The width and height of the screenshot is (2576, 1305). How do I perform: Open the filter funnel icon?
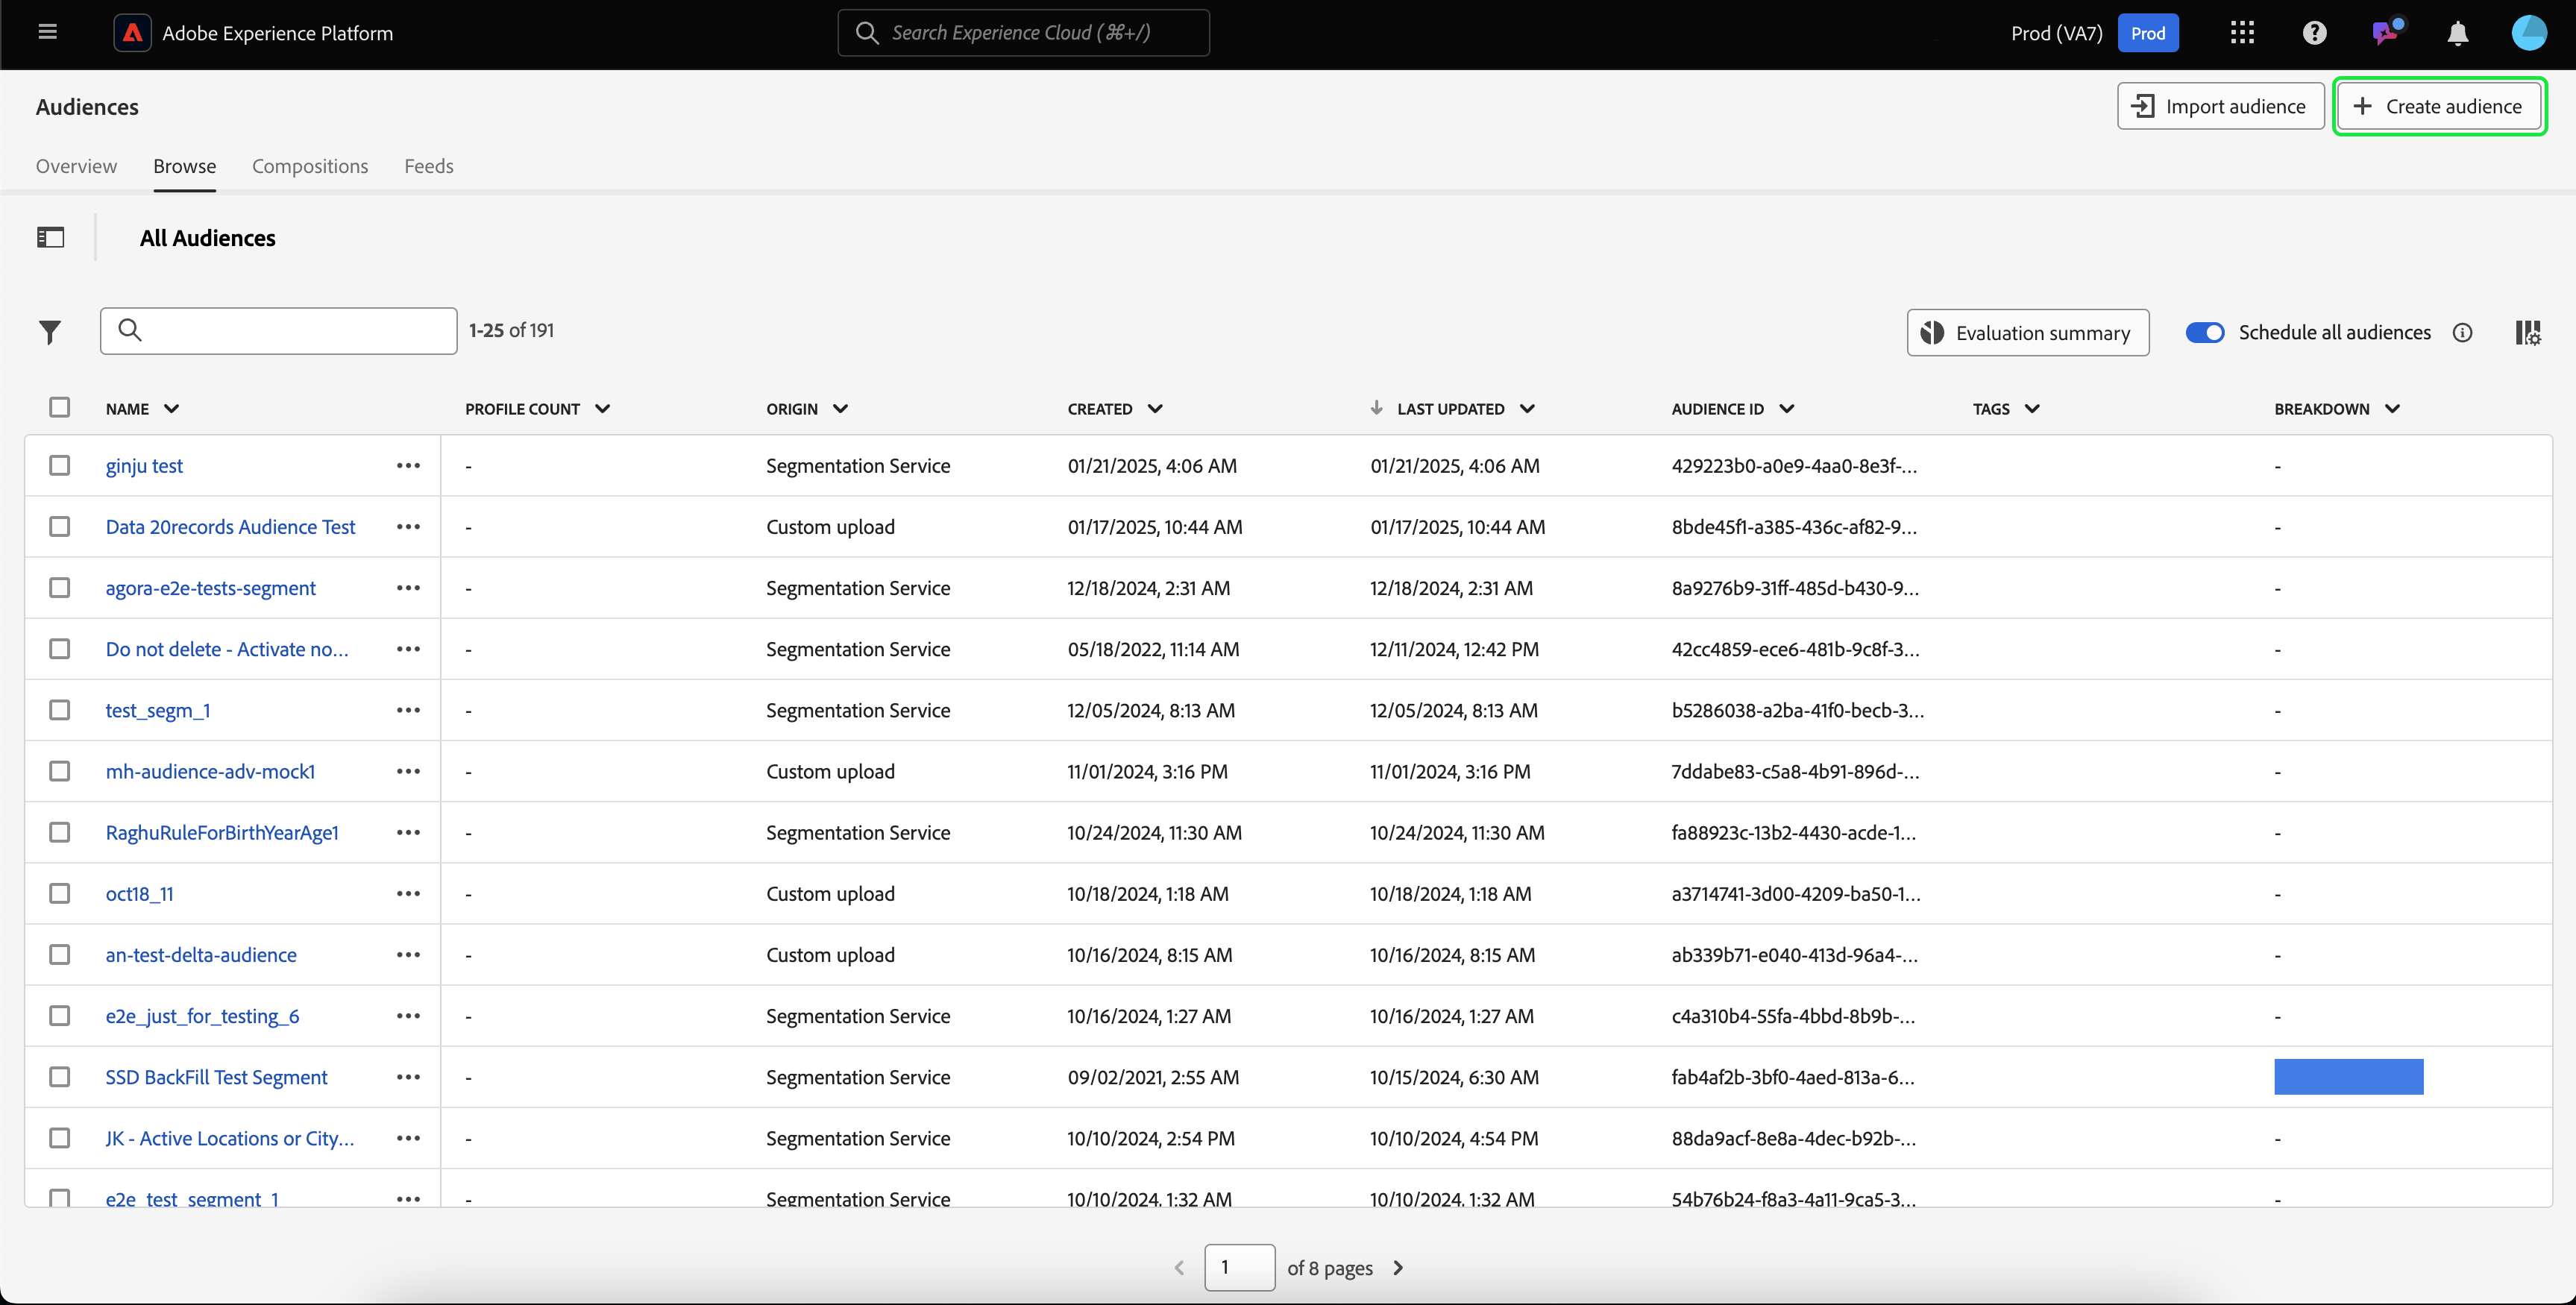[50, 332]
